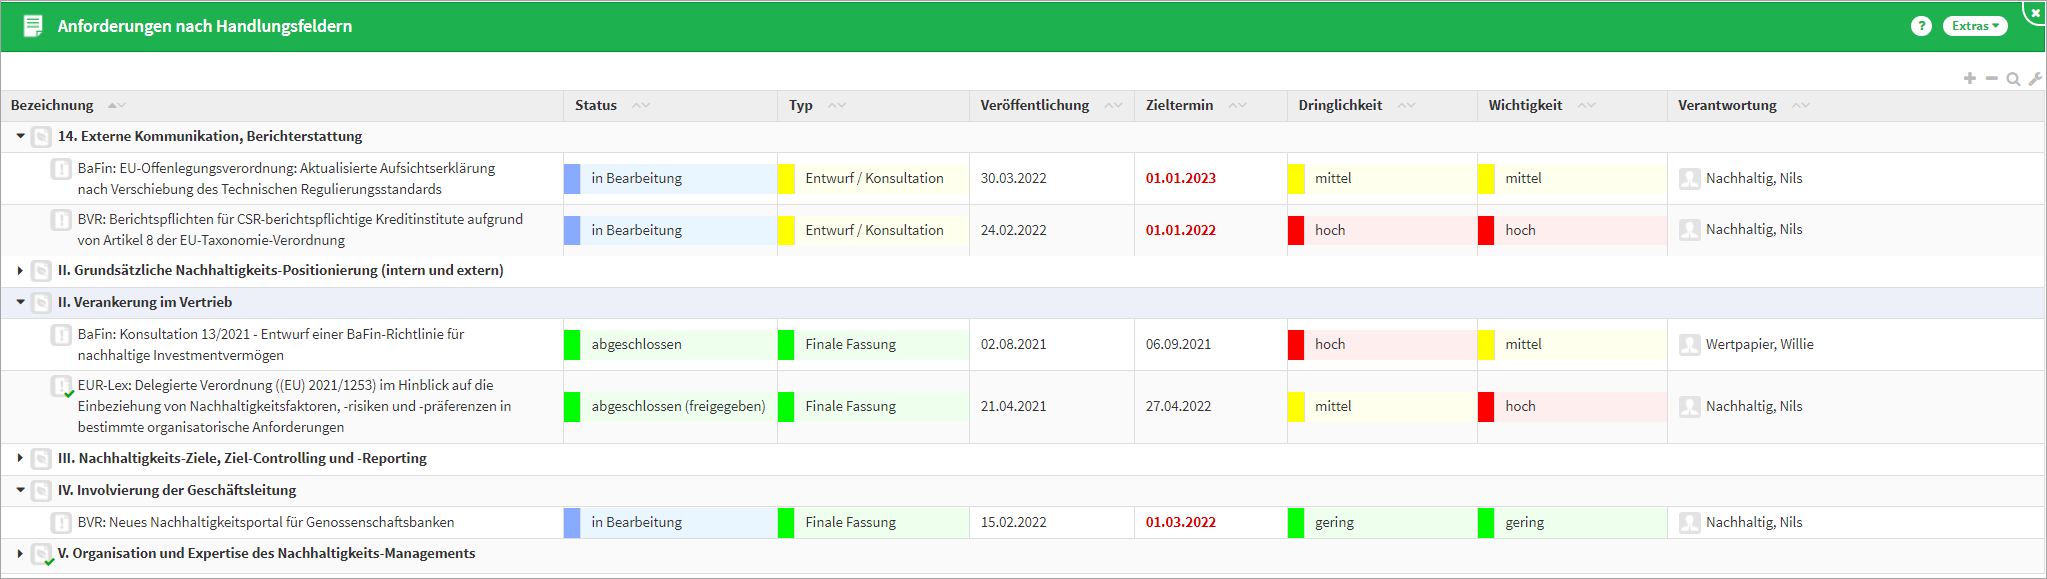
Task: Click the minus icon to collapse all rows
Action: pyautogui.click(x=1991, y=78)
